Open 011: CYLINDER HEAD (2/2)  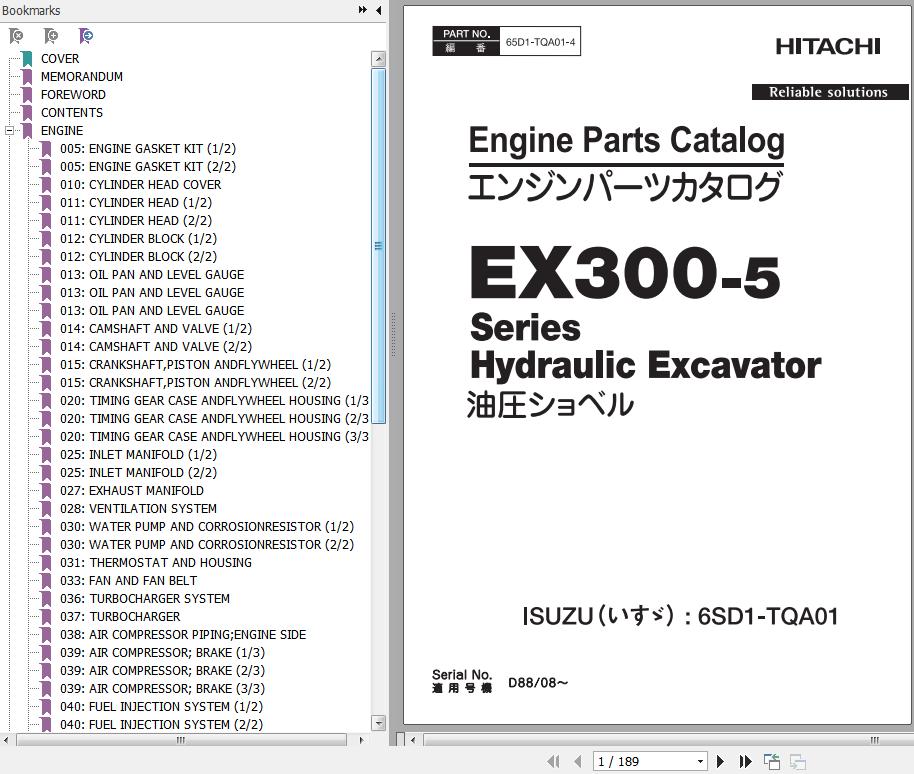click(136, 221)
